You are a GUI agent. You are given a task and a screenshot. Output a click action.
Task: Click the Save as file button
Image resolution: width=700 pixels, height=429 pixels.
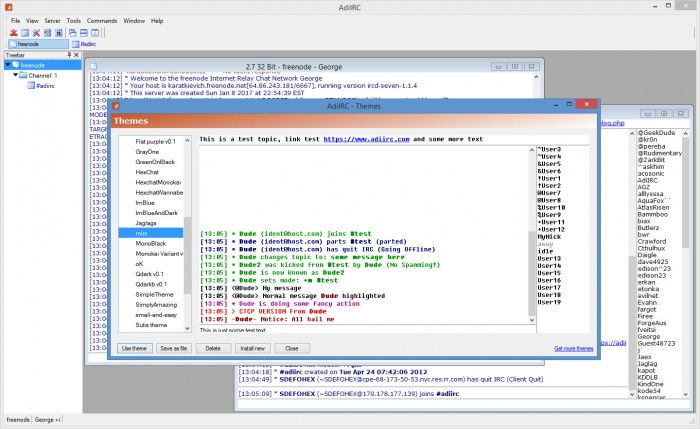tap(174, 348)
